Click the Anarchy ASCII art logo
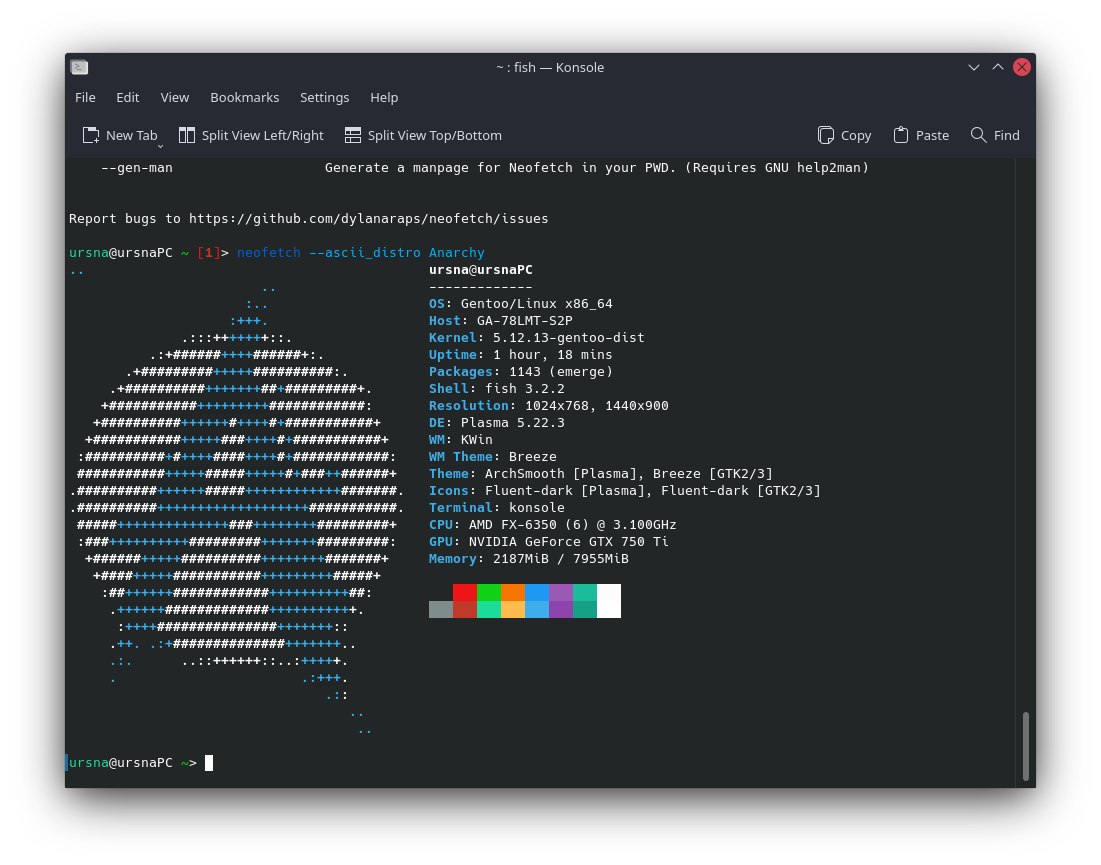1101x865 pixels. click(237, 499)
